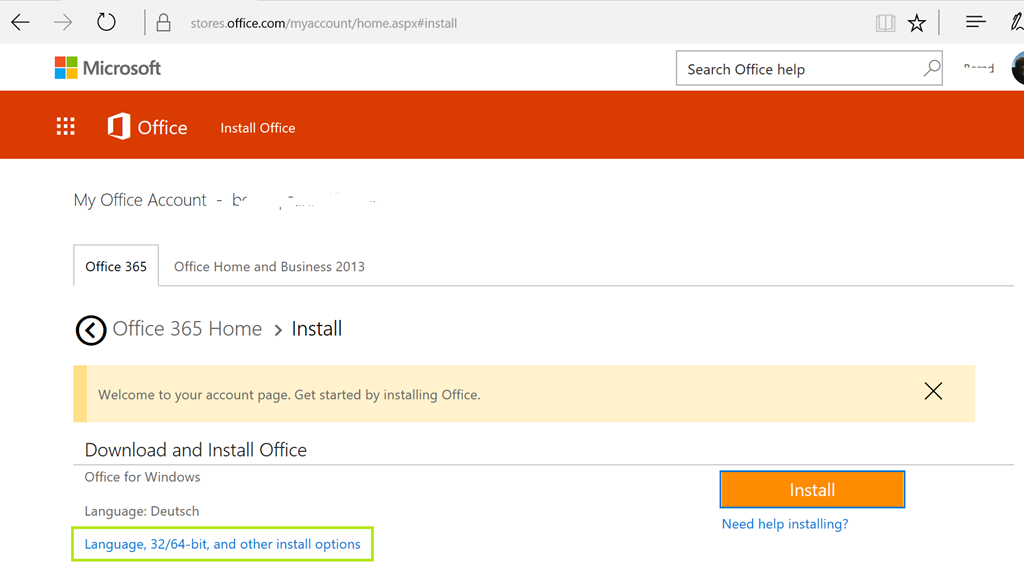This screenshot has width=1024, height=566.
Task: Click the browser address bar URL
Action: [324, 23]
